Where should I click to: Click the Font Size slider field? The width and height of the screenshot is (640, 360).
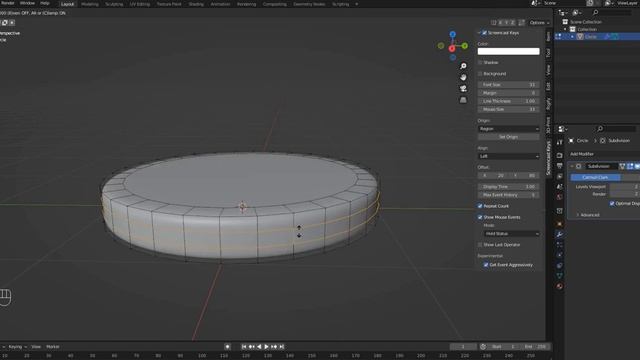[509, 85]
